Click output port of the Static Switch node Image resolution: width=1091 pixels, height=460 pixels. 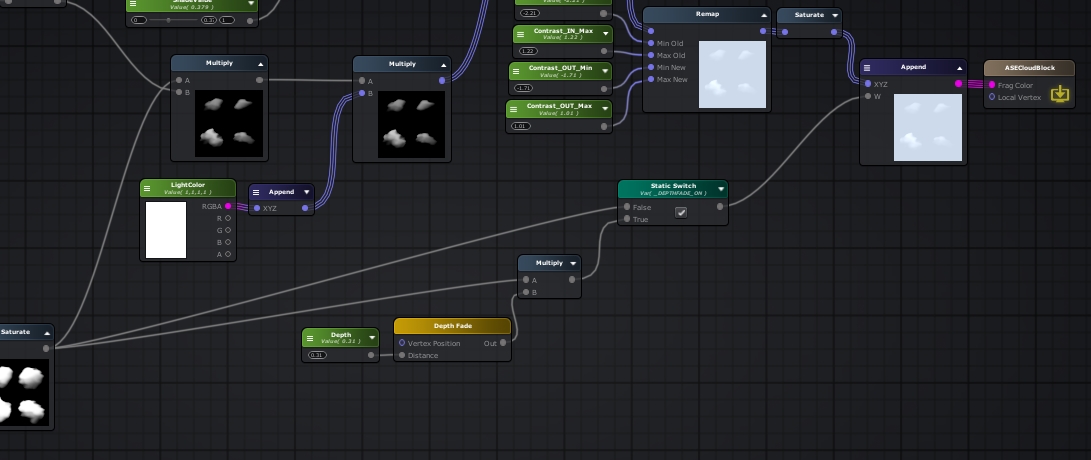[x=719, y=207]
